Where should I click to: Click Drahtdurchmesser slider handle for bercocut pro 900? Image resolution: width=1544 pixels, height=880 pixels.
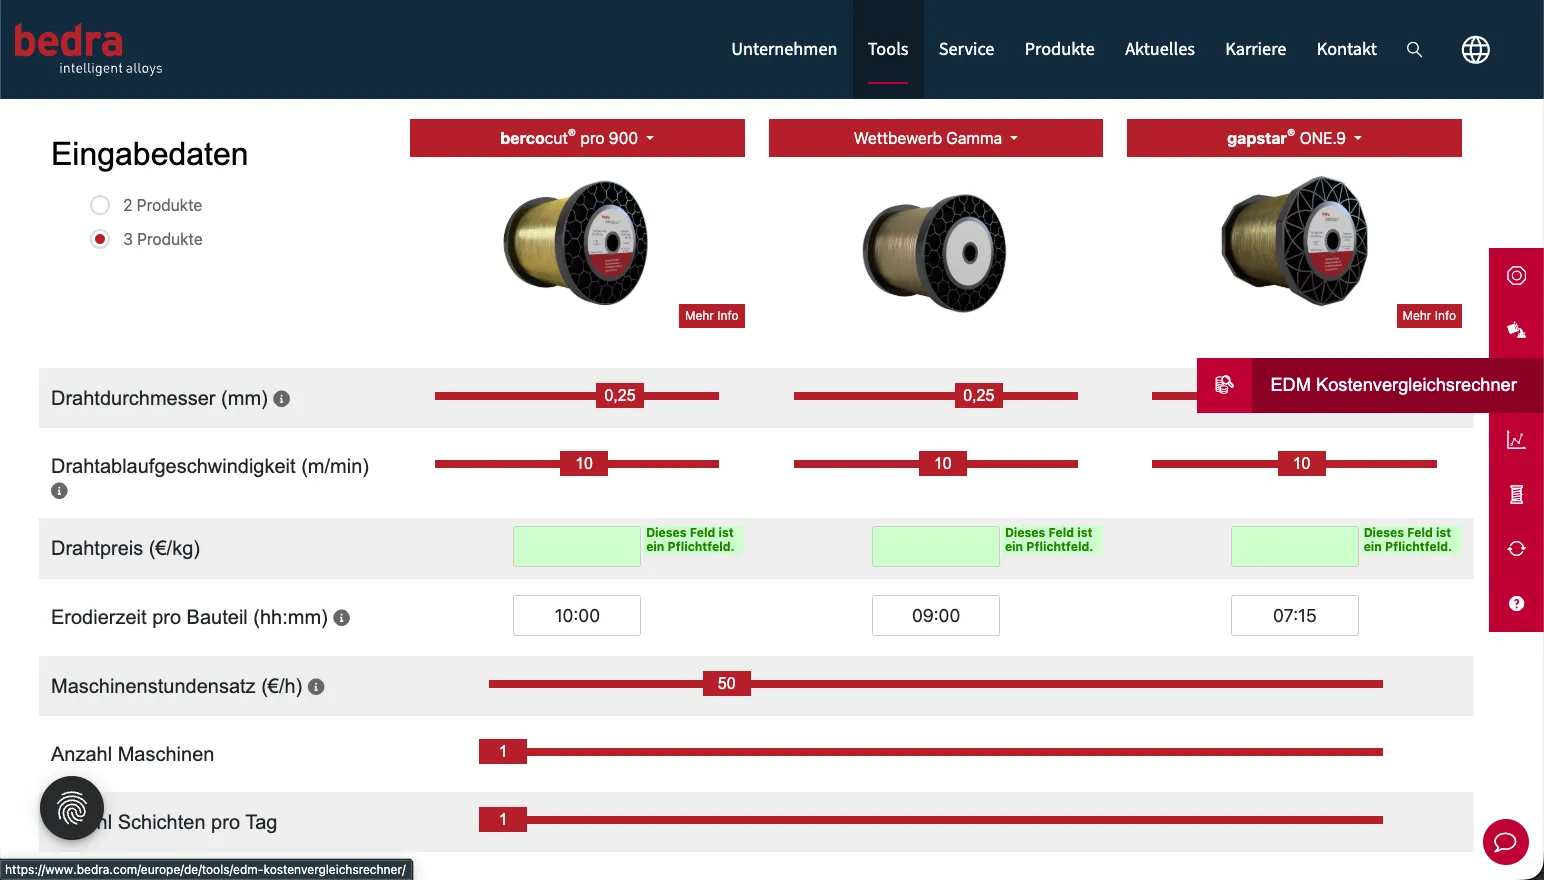(620, 396)
